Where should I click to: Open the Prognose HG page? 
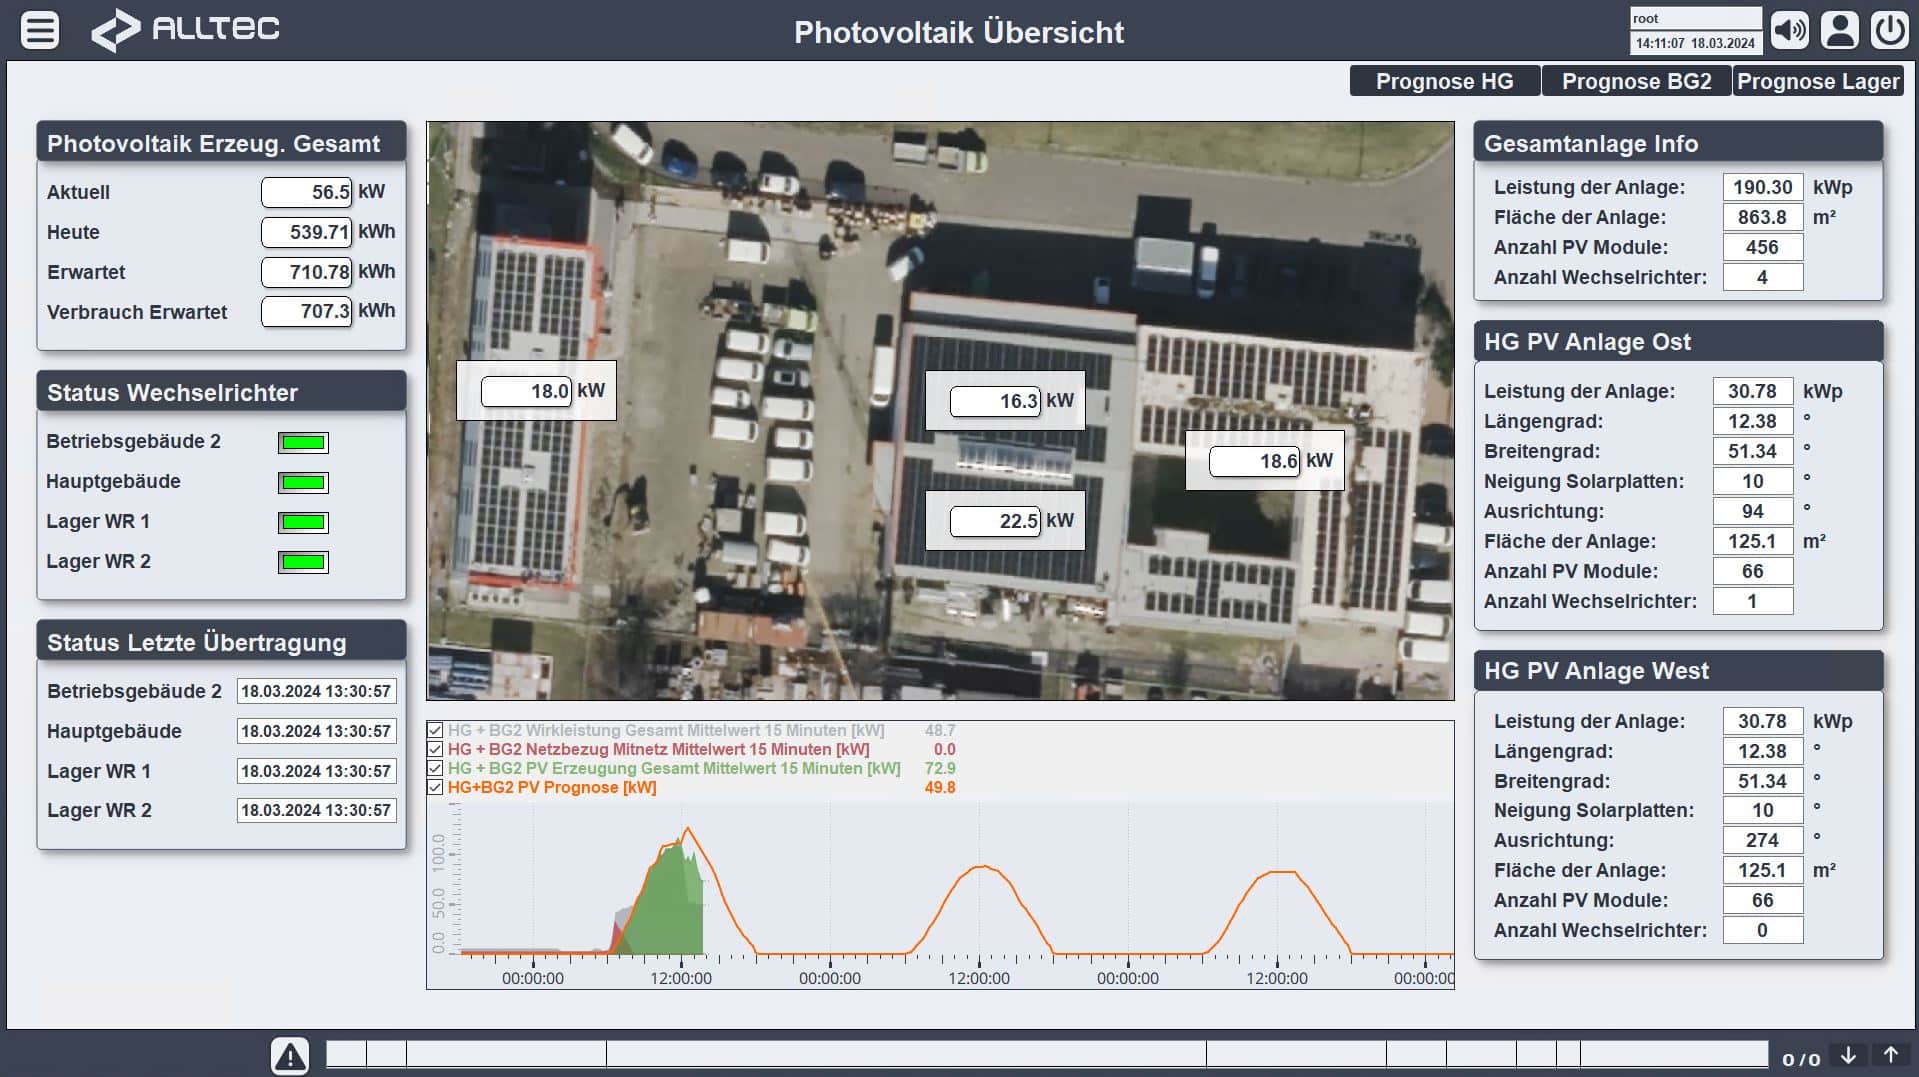[x=1444, y=81]
